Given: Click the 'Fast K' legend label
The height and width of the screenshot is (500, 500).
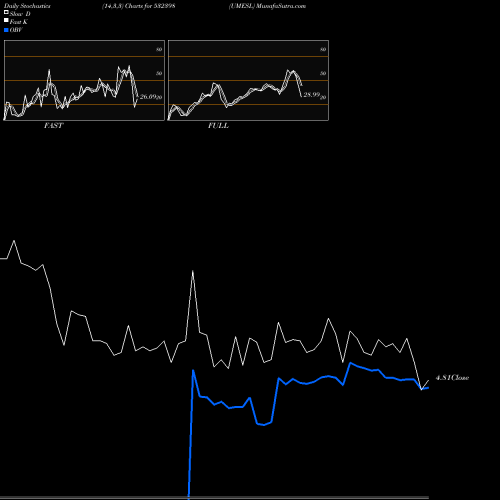Looking at the screenshot, I should click(x=19, y=22).
